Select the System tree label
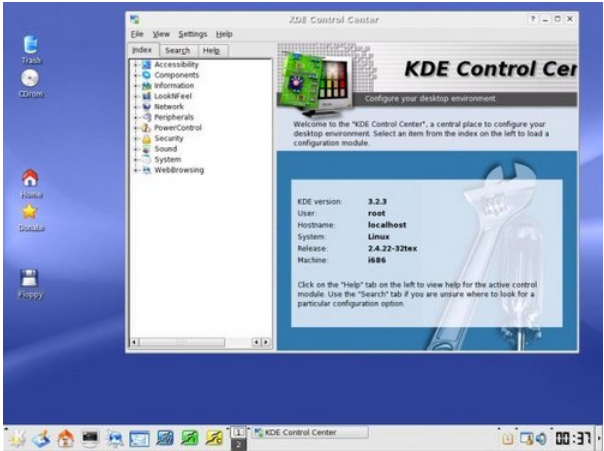 [168, 159]
